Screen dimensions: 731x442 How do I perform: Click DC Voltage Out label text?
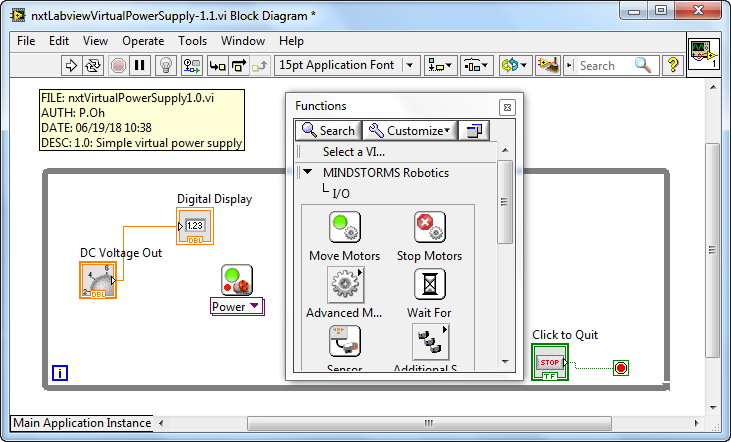[121, 253]
